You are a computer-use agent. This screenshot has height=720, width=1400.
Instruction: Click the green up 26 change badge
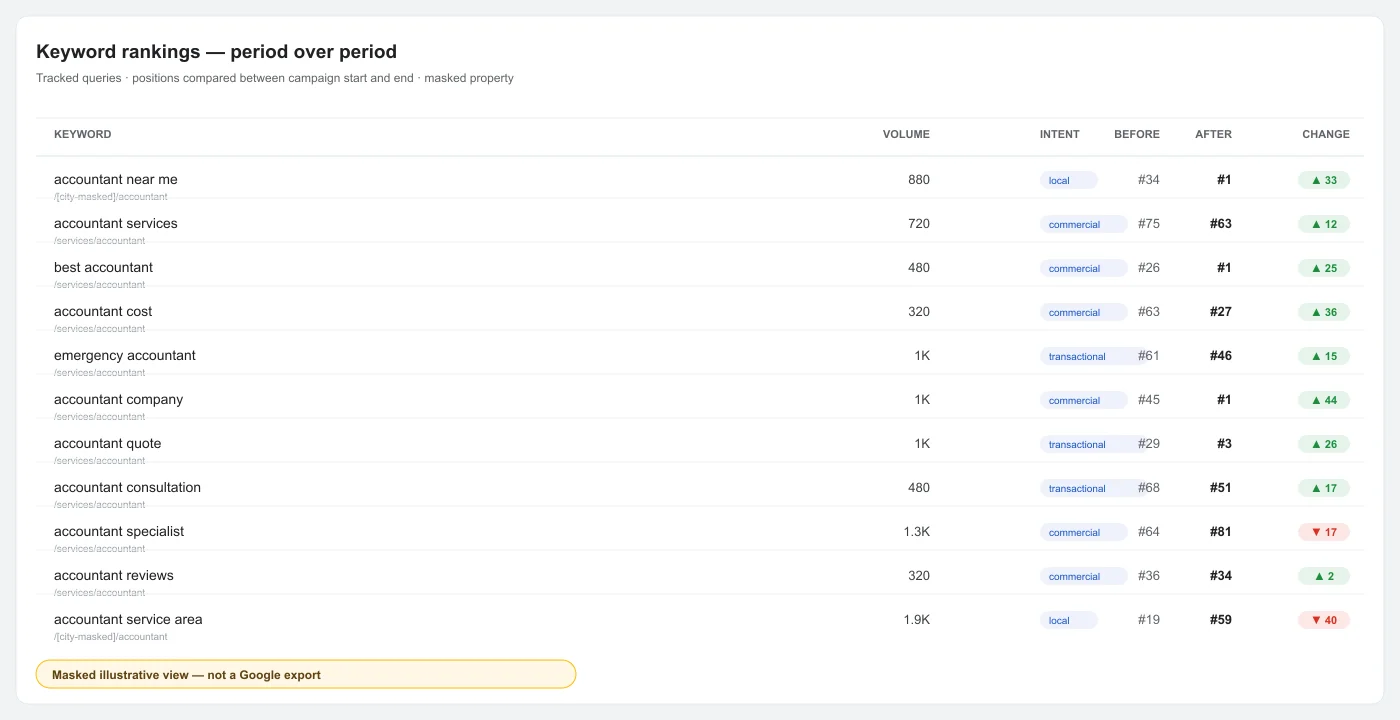1324,444
